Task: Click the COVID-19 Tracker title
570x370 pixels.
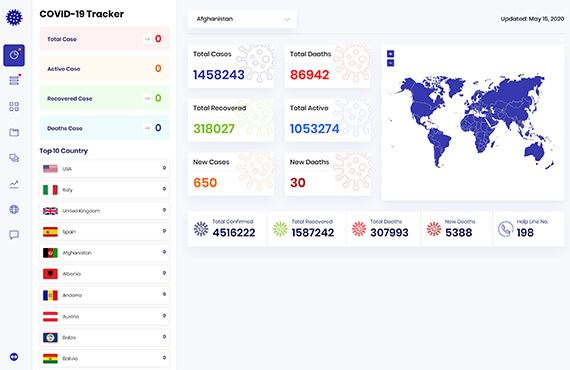Action: [x=81, y=14]
